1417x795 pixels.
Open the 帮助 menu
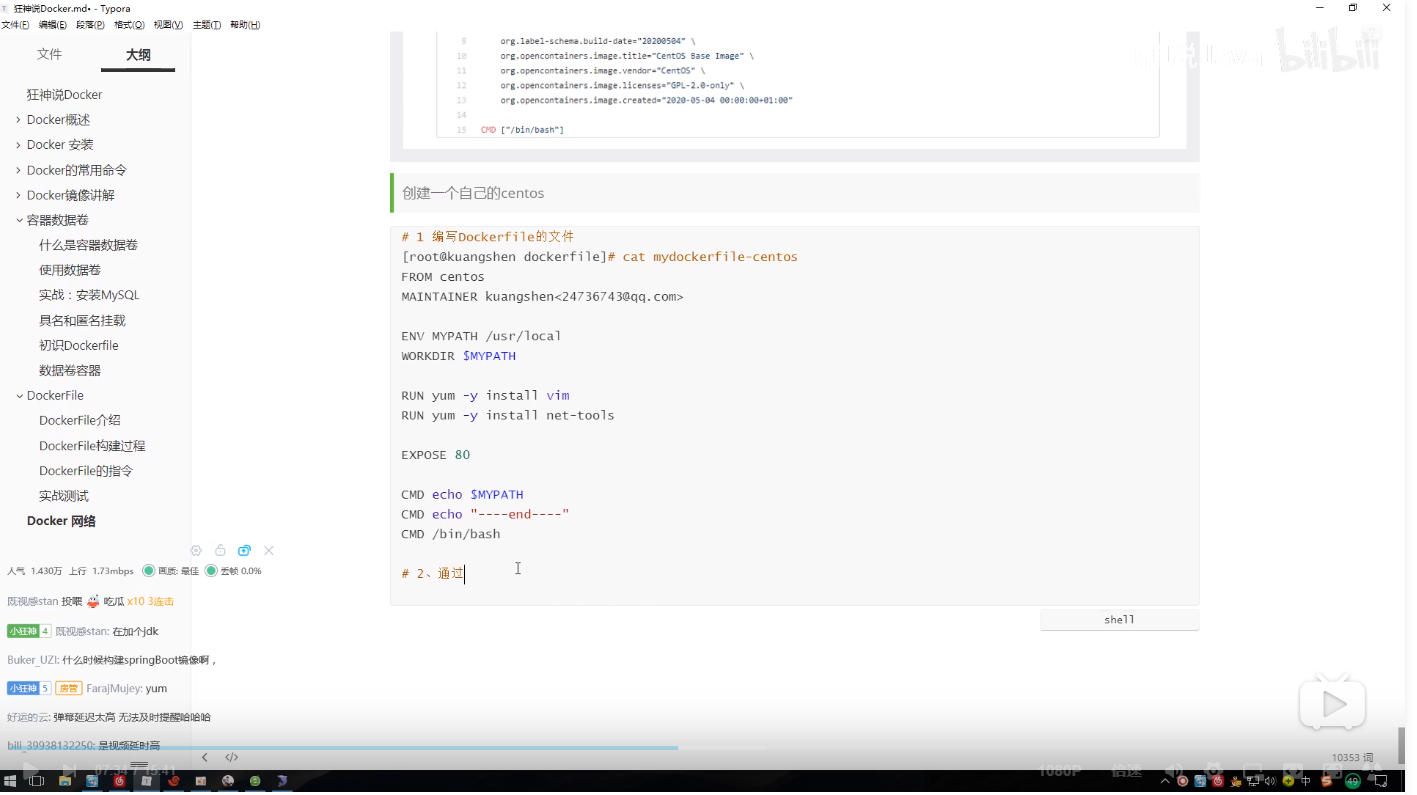click(245, 25)
